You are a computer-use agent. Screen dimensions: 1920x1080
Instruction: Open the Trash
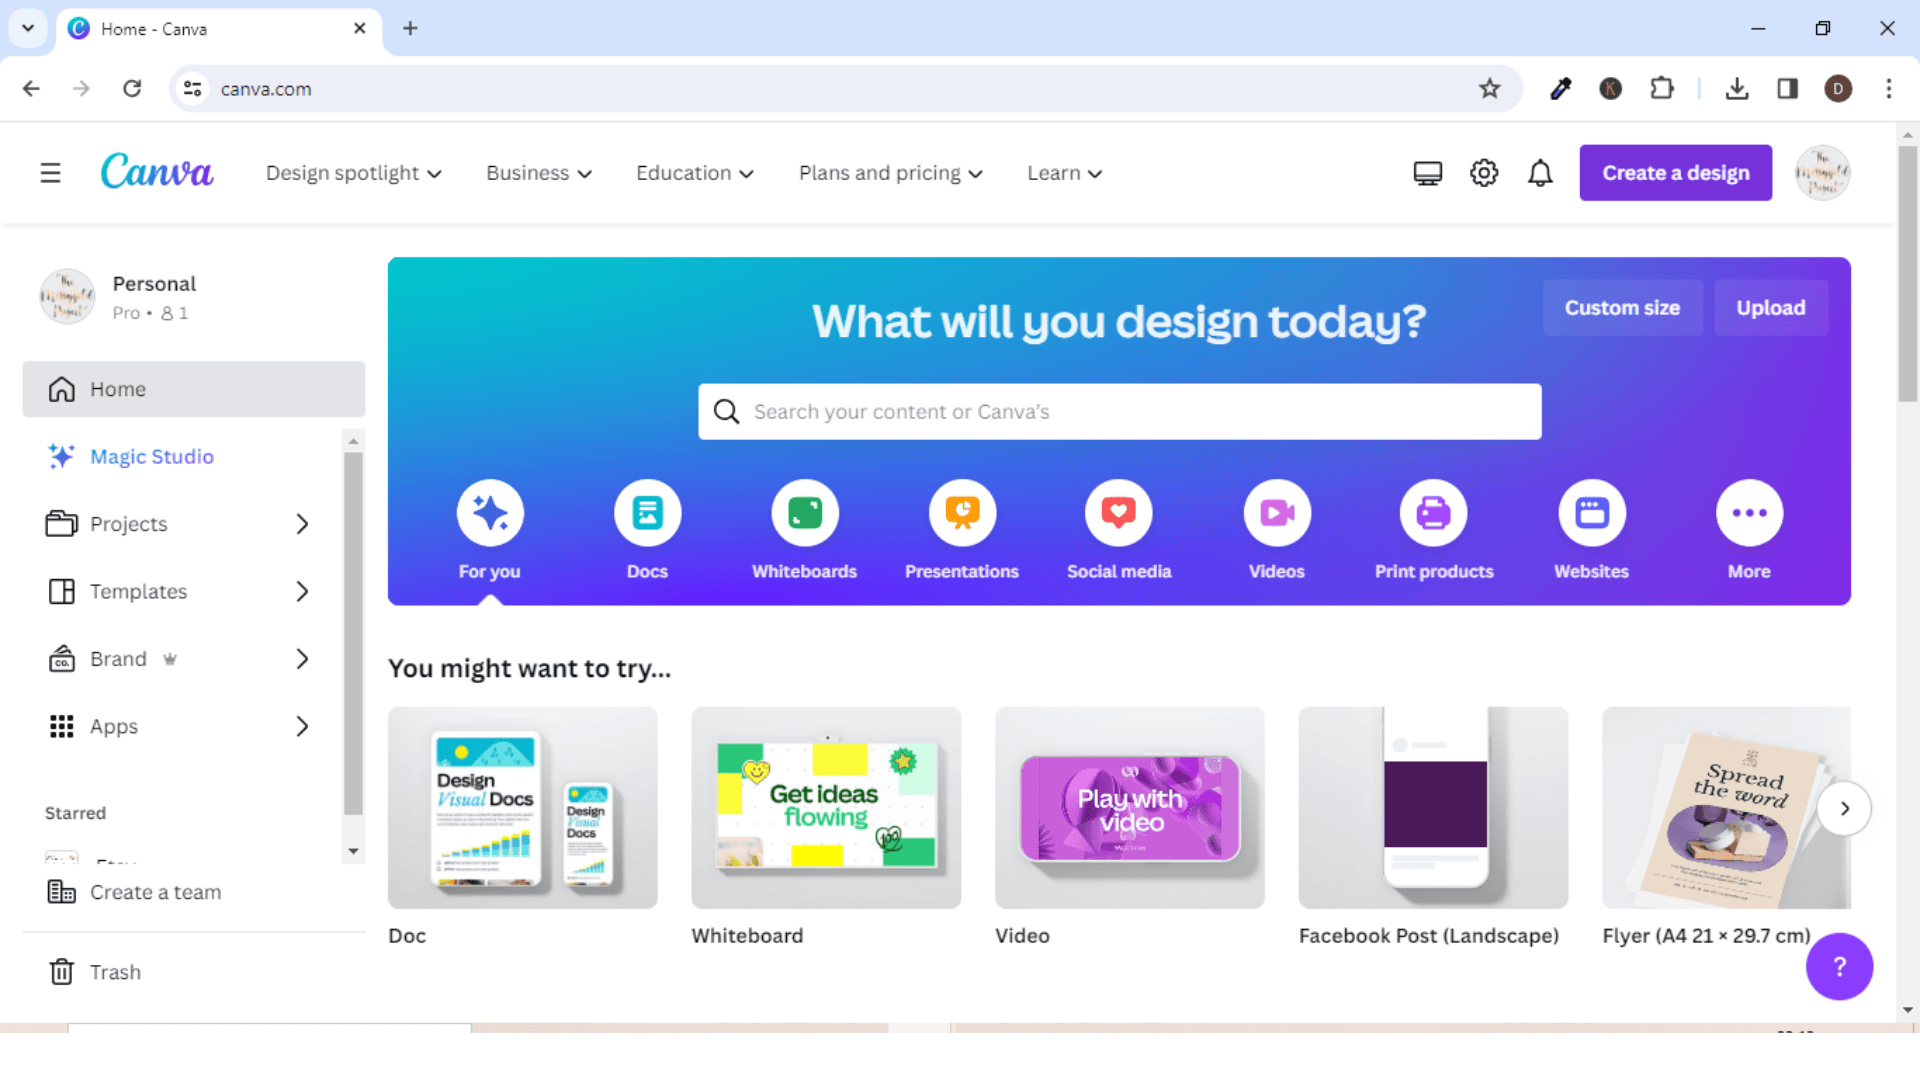[x=115, y=972]
